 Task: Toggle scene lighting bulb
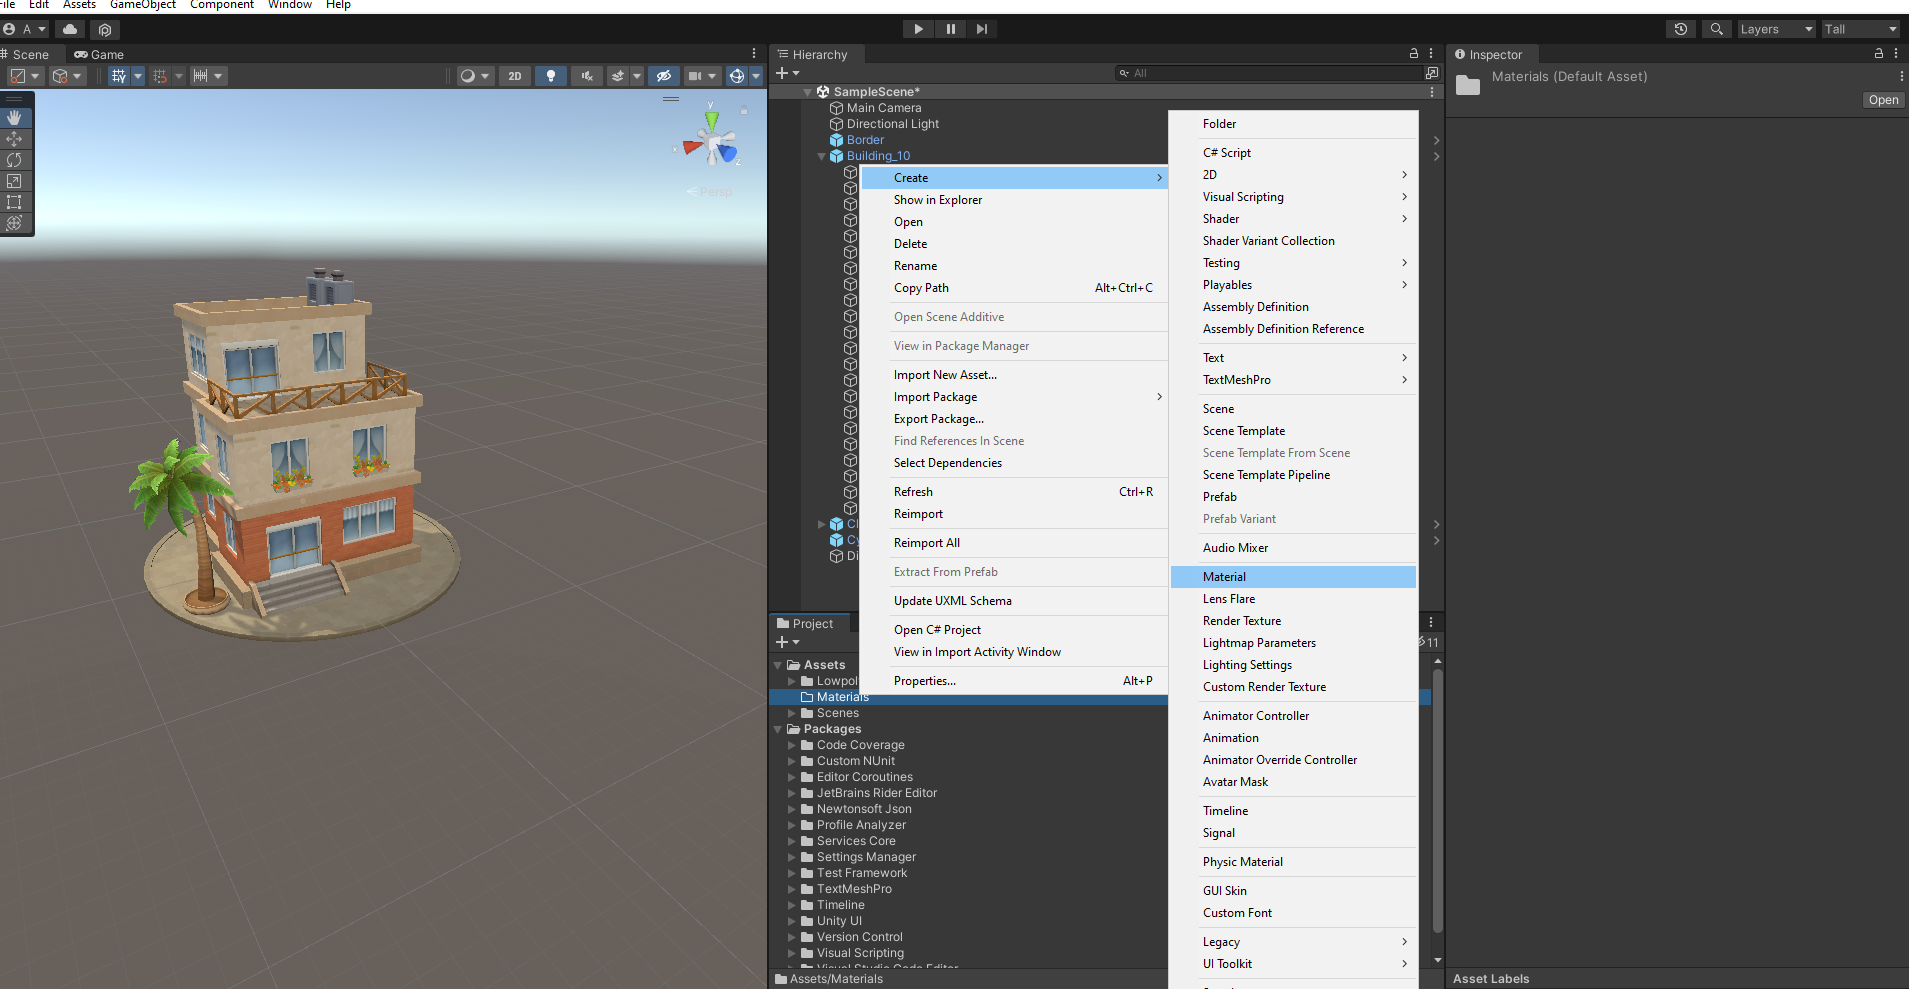(x=550, y=76)
